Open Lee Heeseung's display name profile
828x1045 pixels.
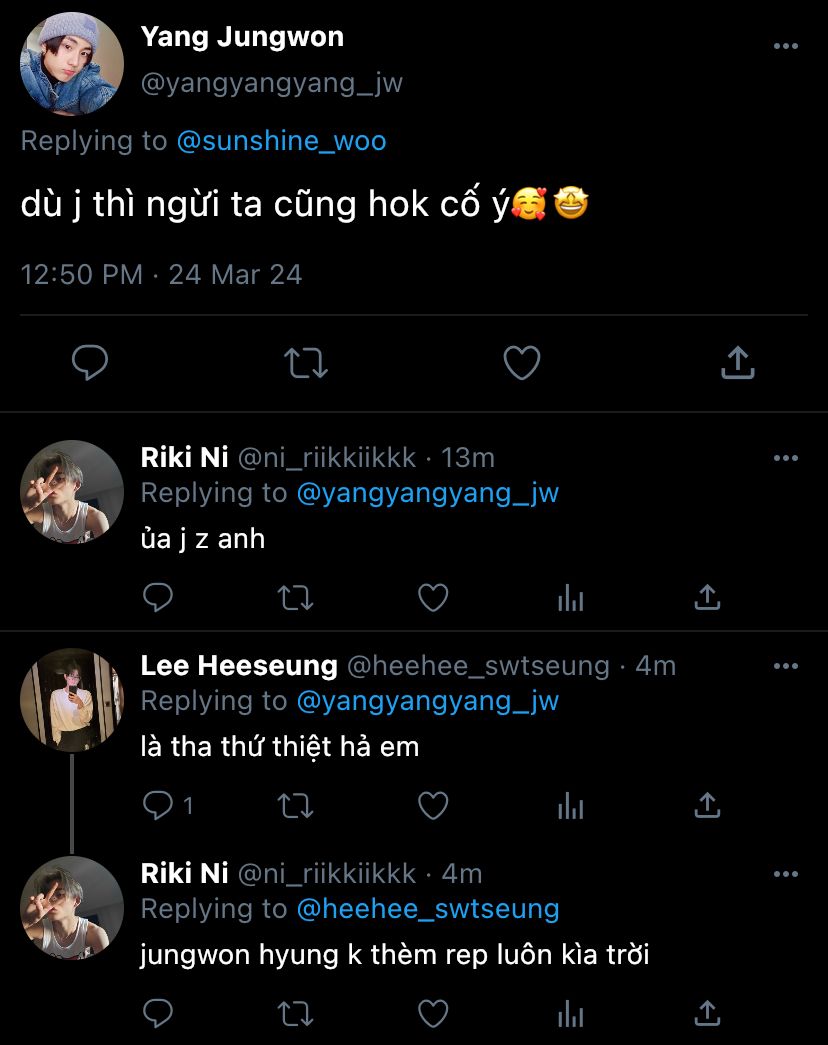tap(239, 665)
